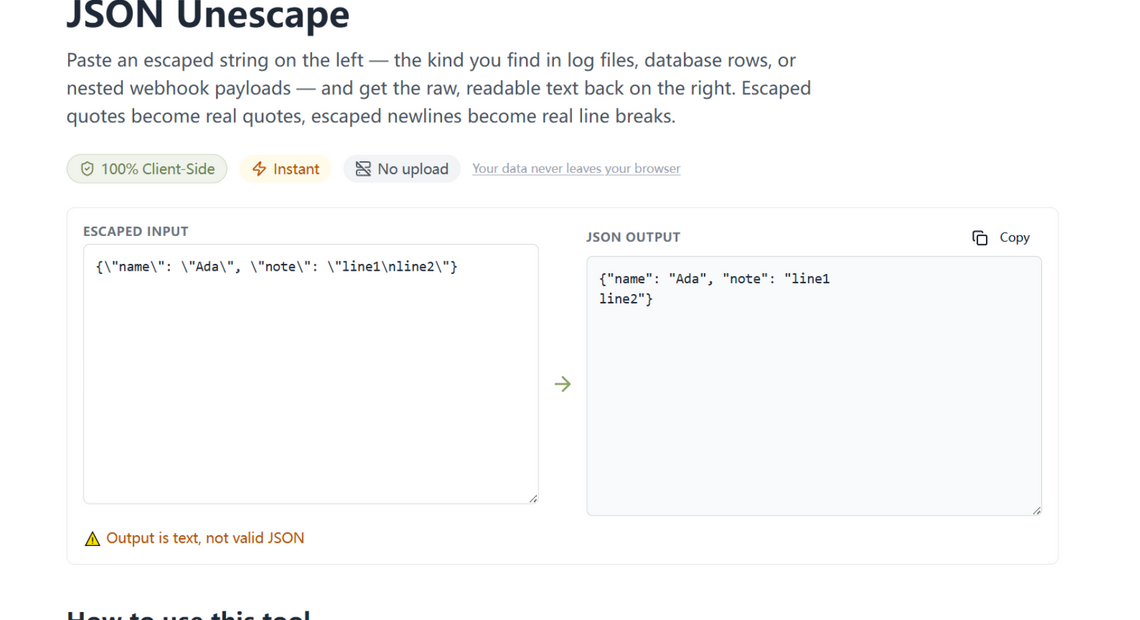Click the green arrow between panels

click(563, 384)
